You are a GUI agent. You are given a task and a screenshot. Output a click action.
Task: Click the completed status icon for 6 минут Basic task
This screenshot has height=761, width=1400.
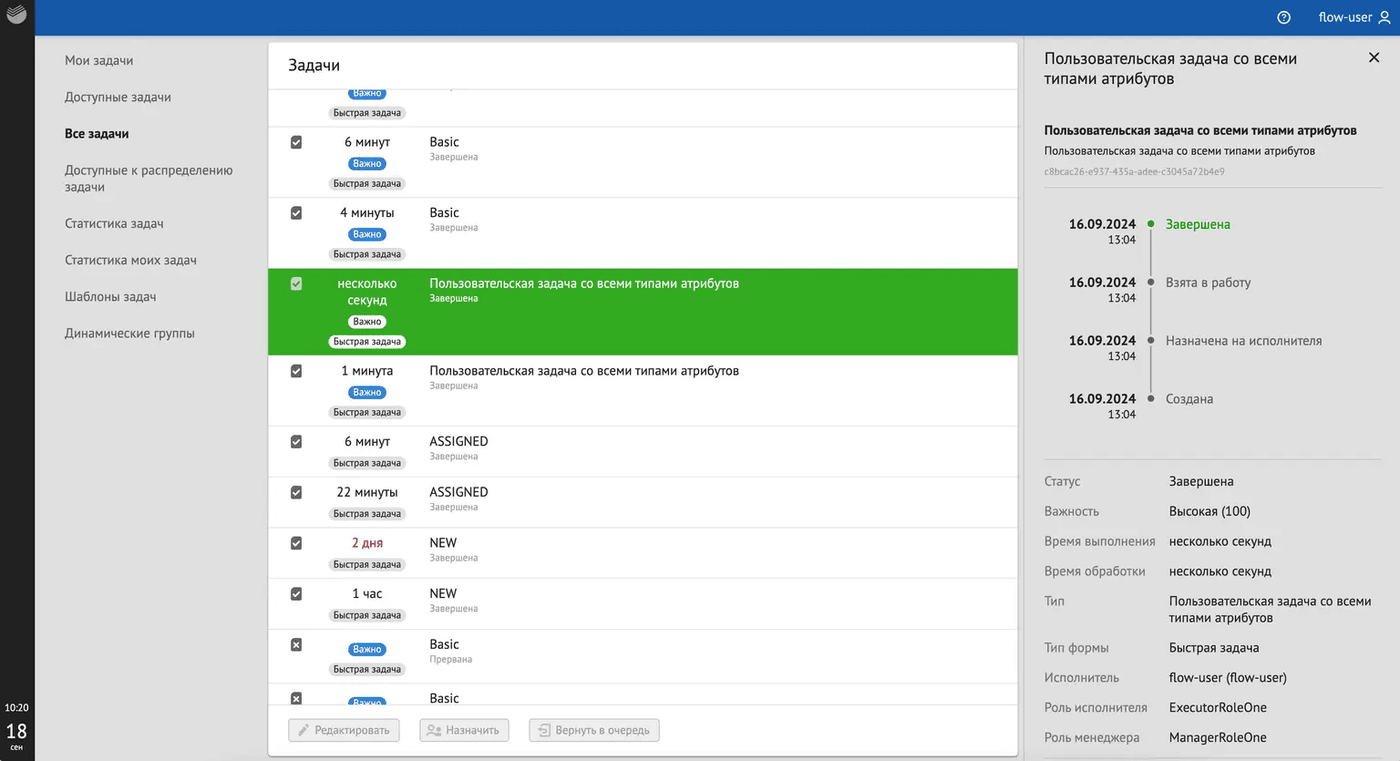(296, 142)
